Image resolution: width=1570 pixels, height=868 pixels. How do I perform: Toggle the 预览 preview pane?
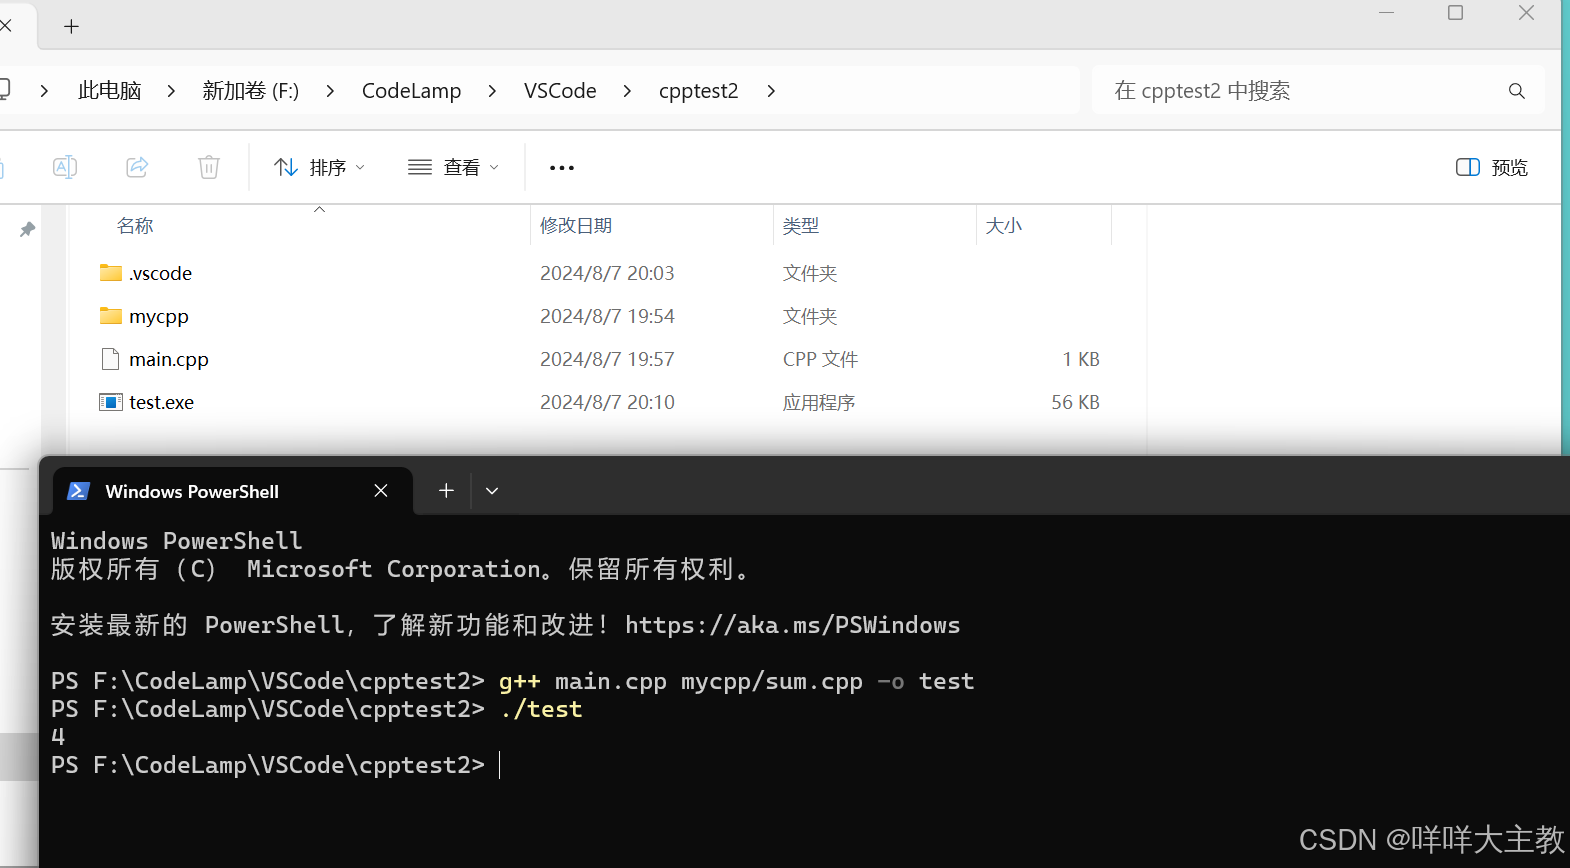[1492, 167]
